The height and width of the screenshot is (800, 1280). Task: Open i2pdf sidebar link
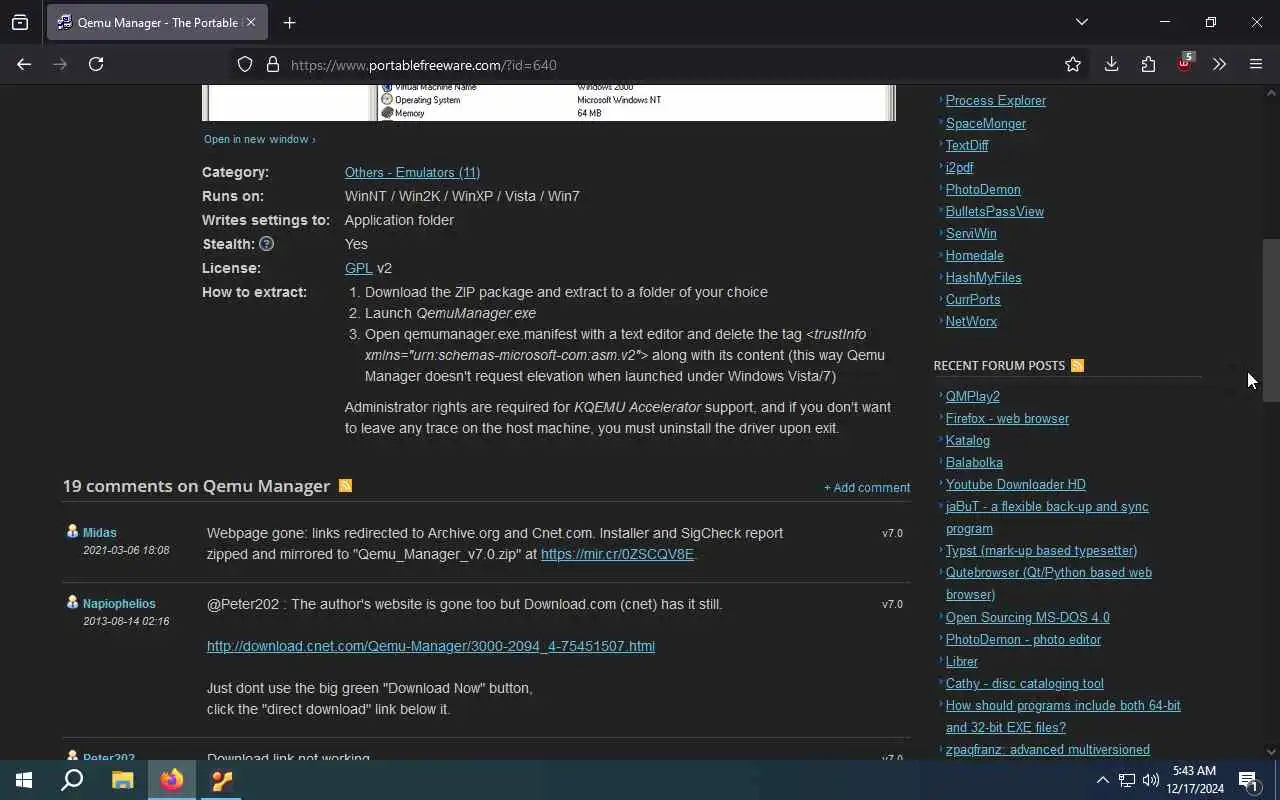[x=959, y=167]
